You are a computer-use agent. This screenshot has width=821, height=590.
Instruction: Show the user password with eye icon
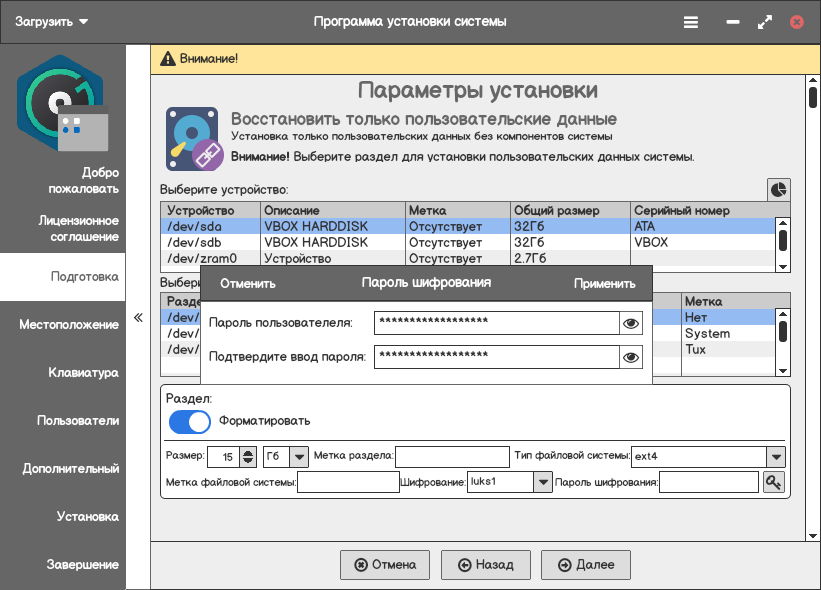[x=631, y=323]
